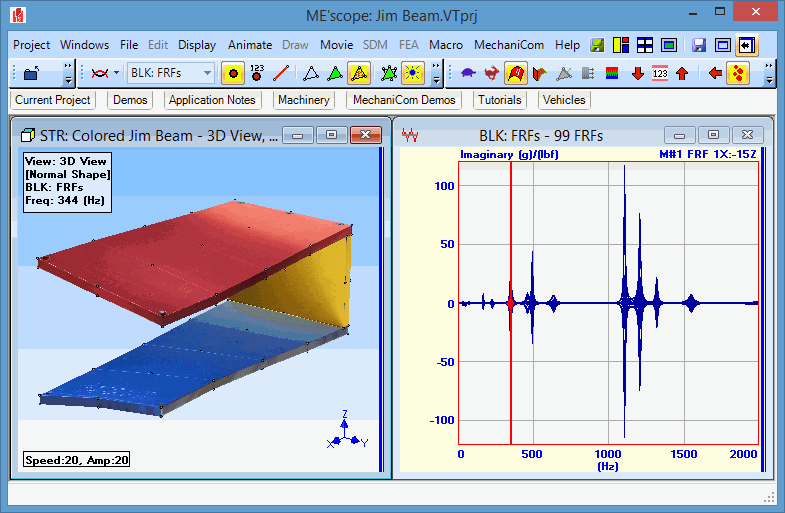Click the yellow-red-blue window layout icon

coord(621,45)
